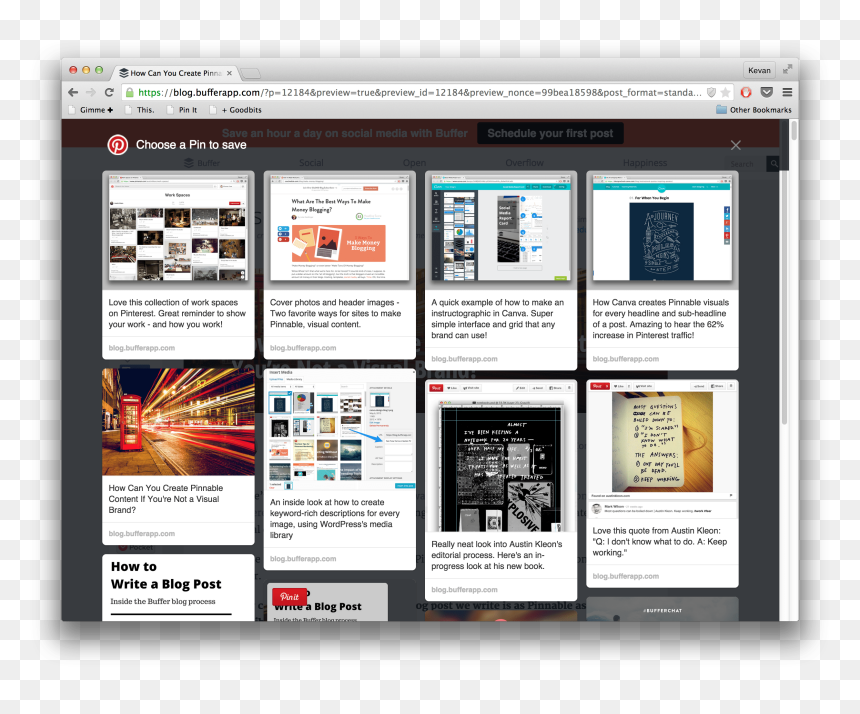Click the shield icon in the address bar
Viewport: 860px width, 714px height.
pyautogui.click(x=711, y=92)
